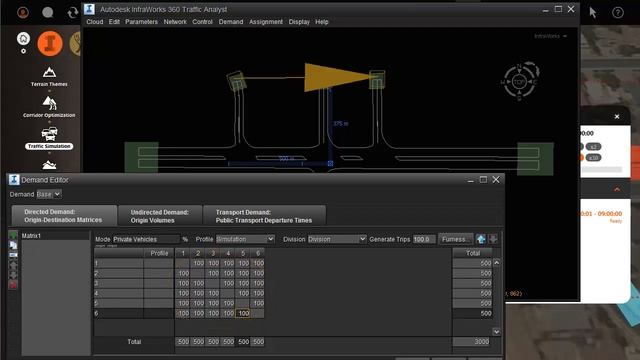Open the Parameters menu
The width and height of the screenshot is (640, 360).
tap(141, 22)
